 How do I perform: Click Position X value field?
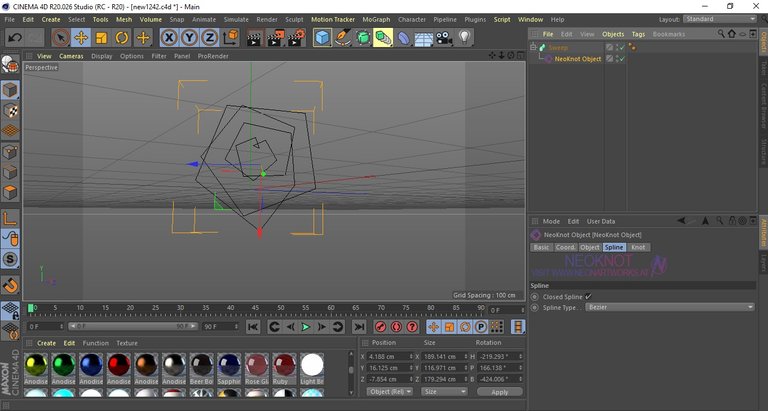(391, 357)
